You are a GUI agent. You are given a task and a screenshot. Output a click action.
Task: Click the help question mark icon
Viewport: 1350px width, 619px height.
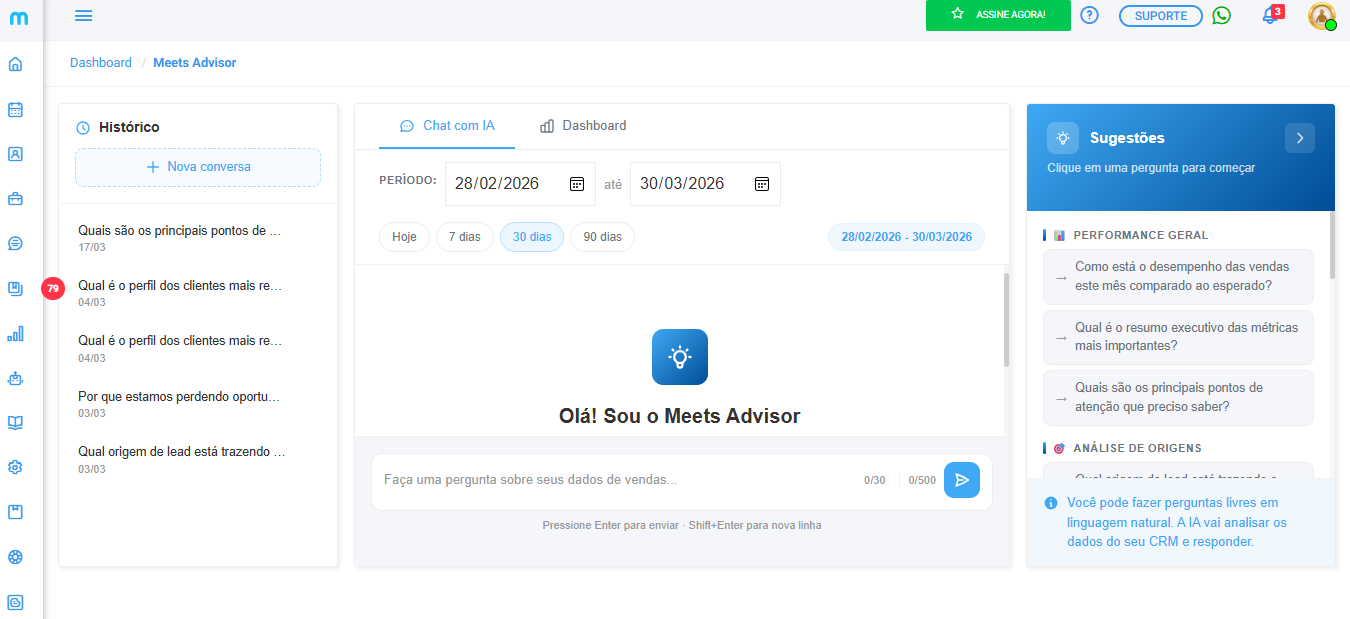click(1090, 16)
